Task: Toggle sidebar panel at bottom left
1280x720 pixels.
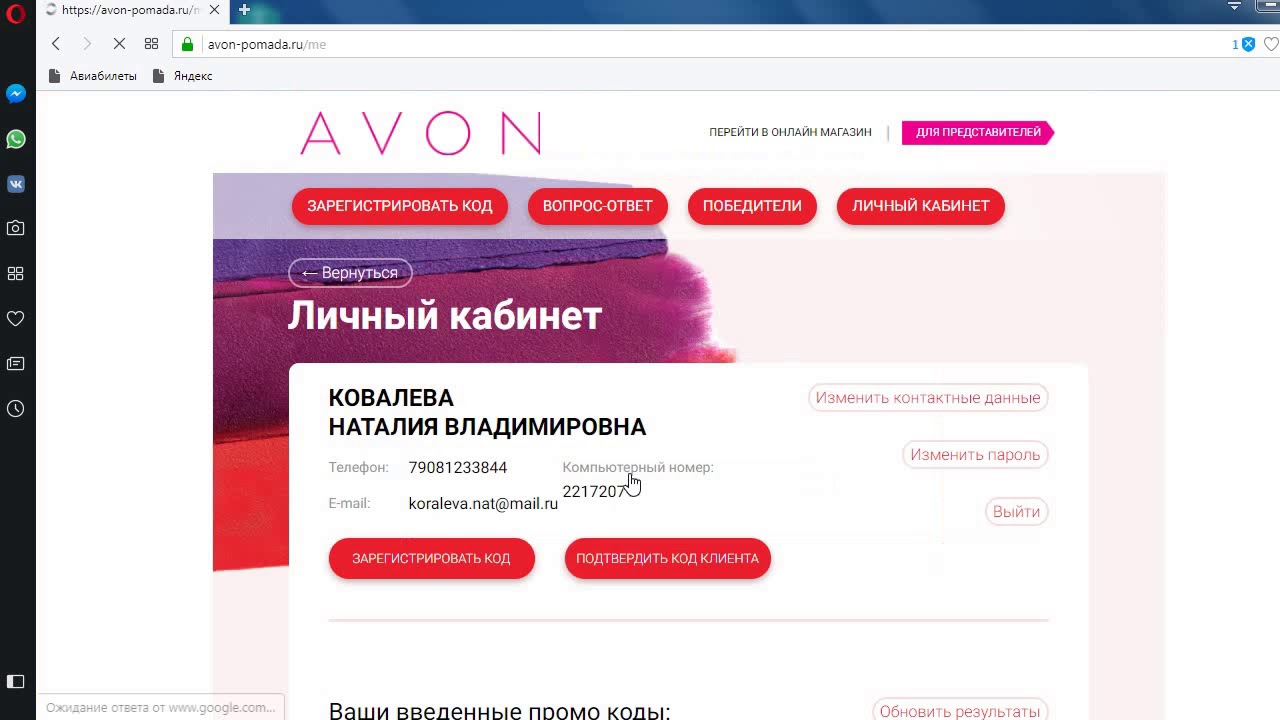Action: coord(16,682)
